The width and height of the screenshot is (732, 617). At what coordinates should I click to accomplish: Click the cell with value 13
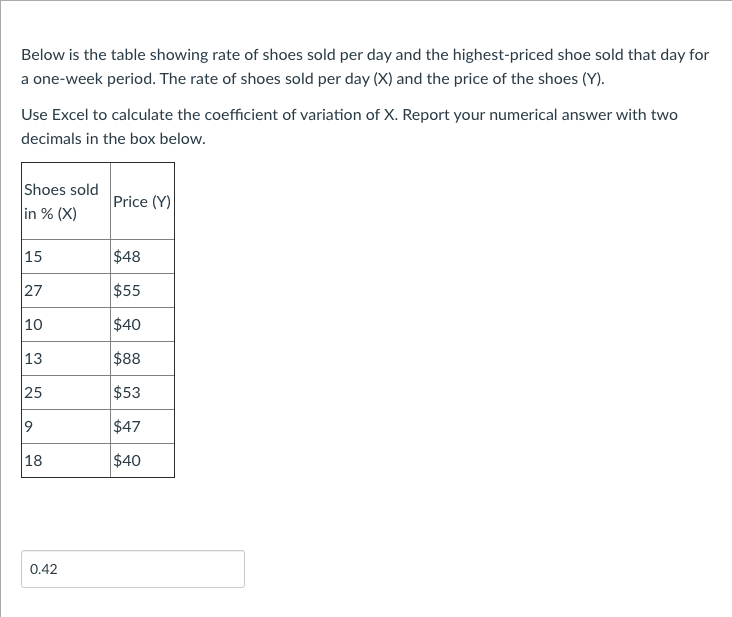point(66,358)
